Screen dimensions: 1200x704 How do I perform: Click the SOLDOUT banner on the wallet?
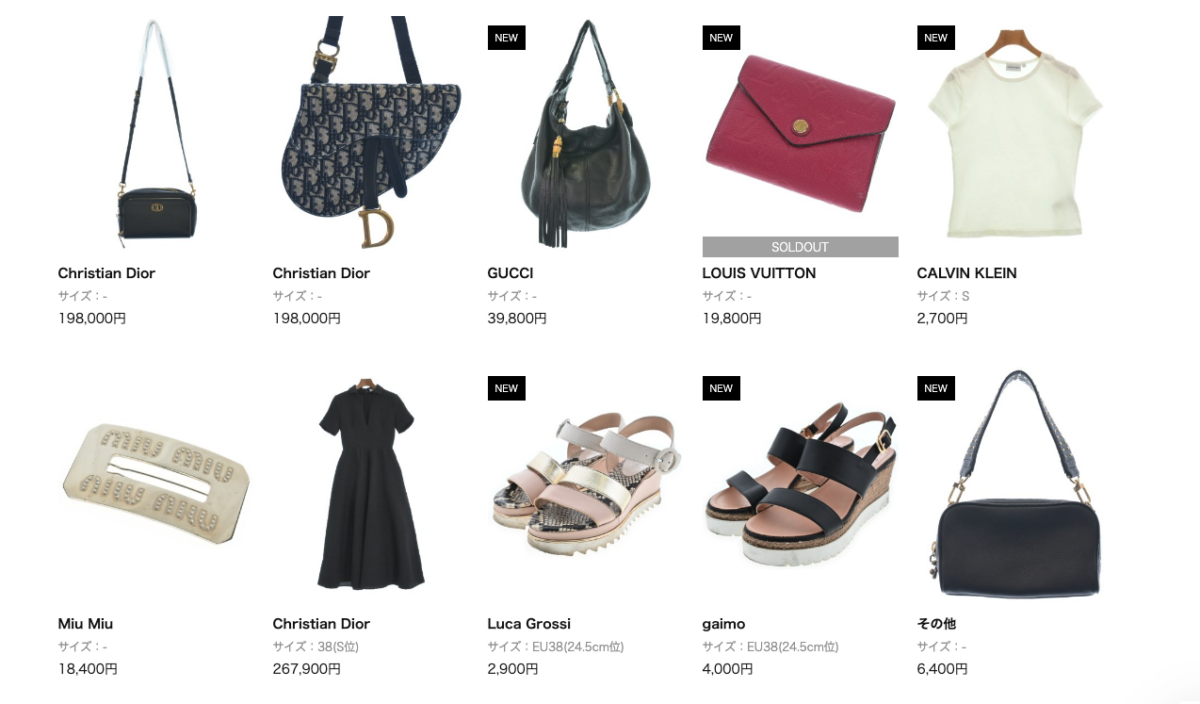coord(800,247)
